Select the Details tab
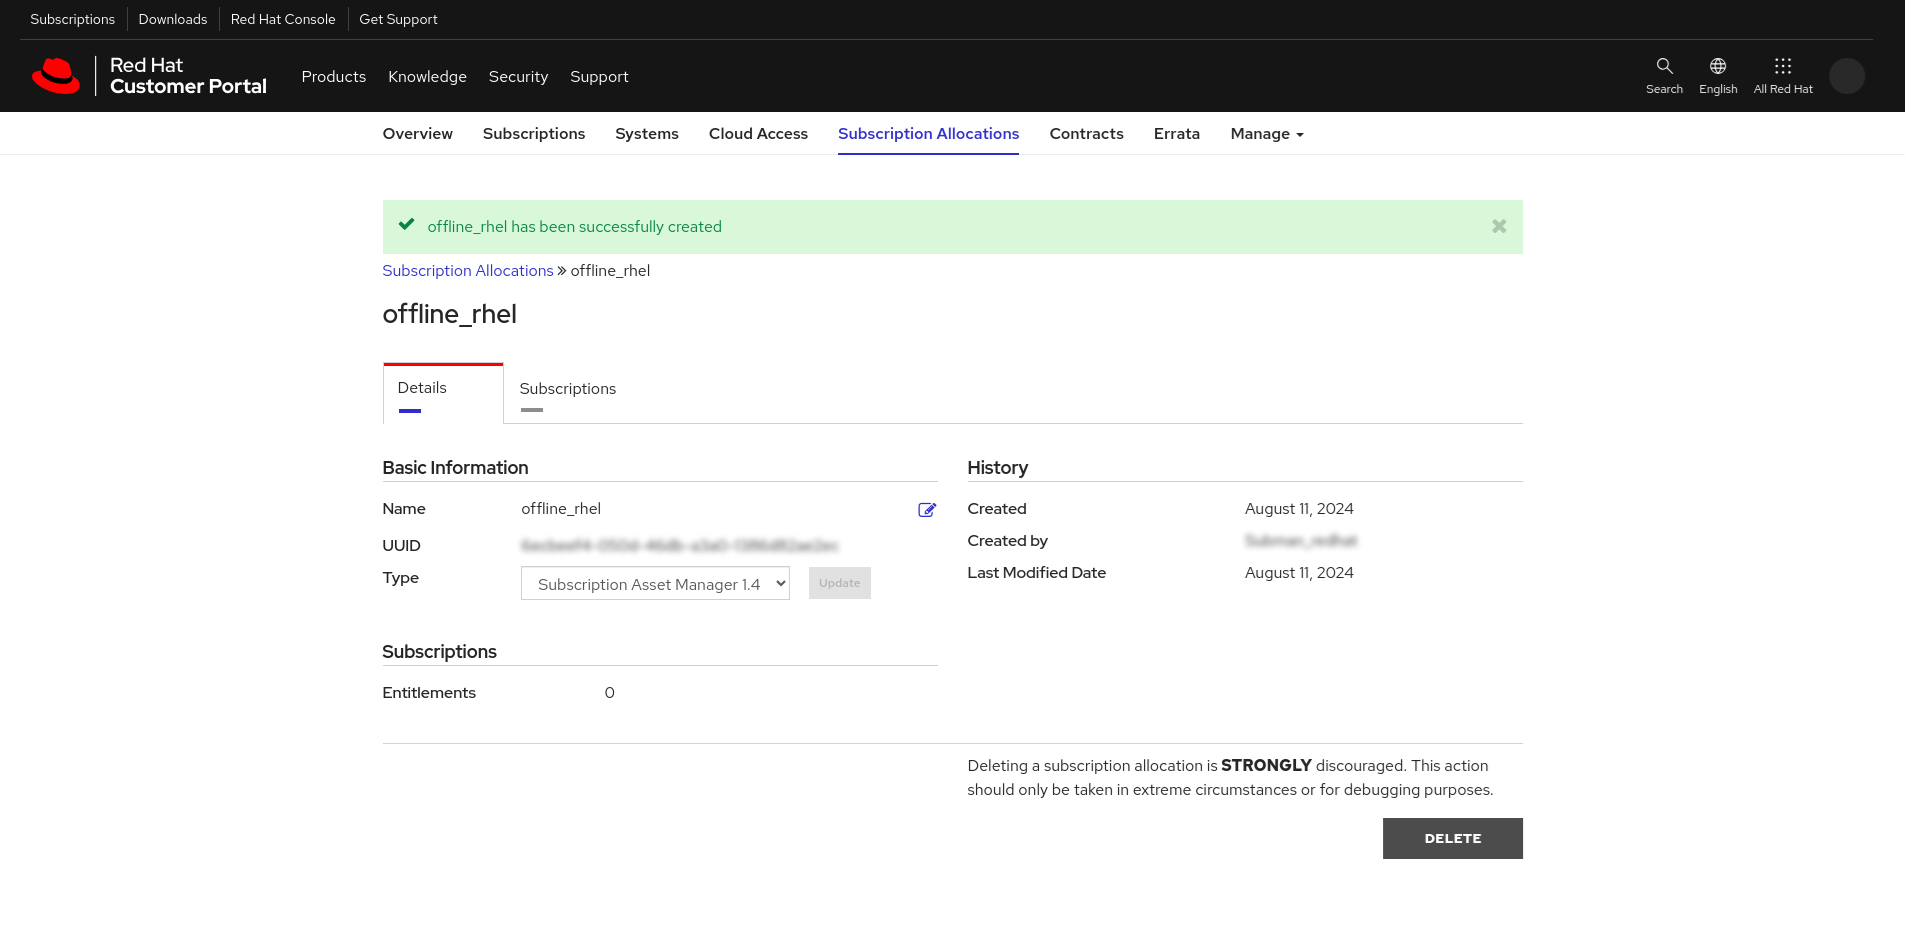 click(x=422, y=388)
